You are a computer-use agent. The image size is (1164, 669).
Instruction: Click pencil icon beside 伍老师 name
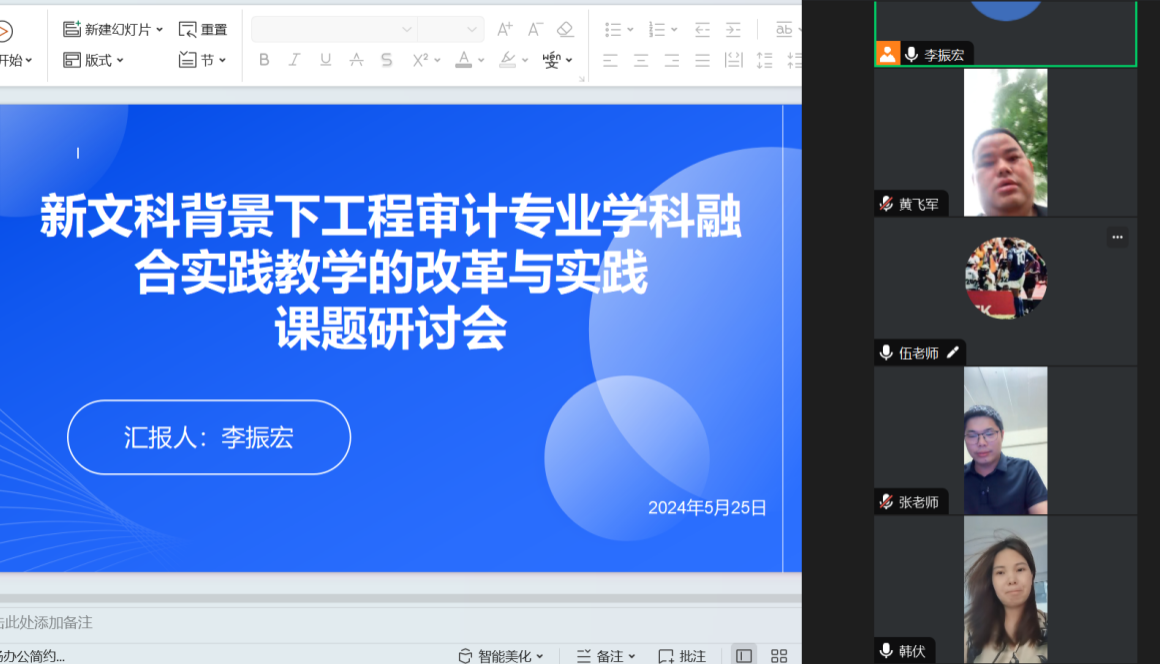coord(953,352)
